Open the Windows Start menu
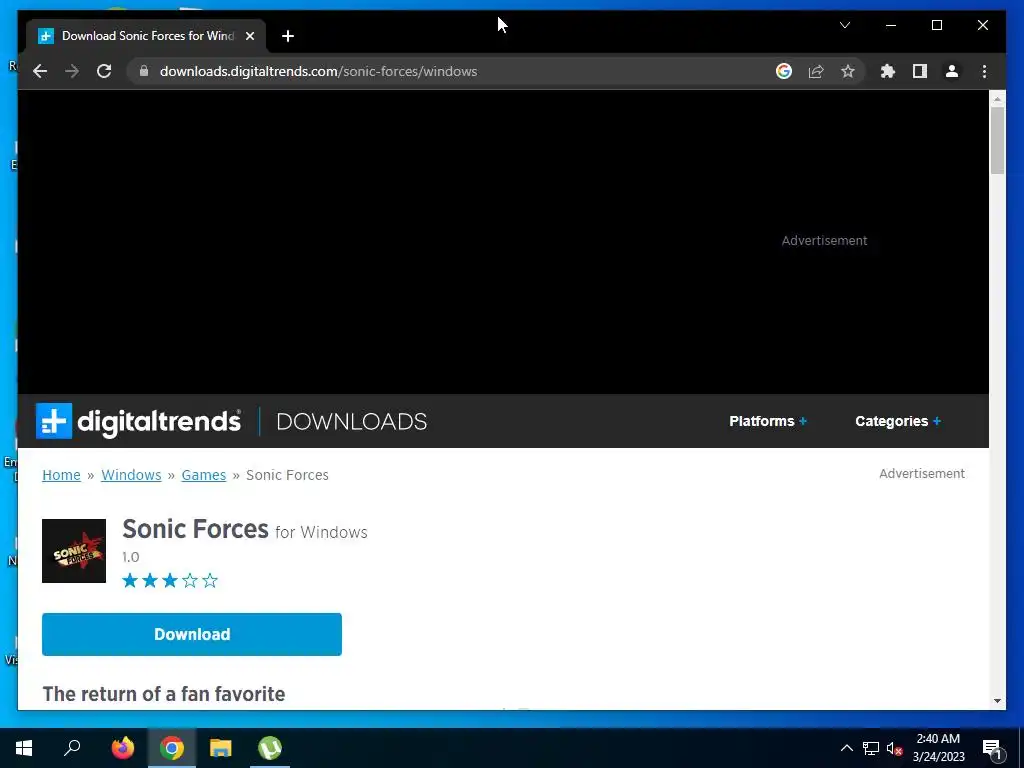 point(24,748)
